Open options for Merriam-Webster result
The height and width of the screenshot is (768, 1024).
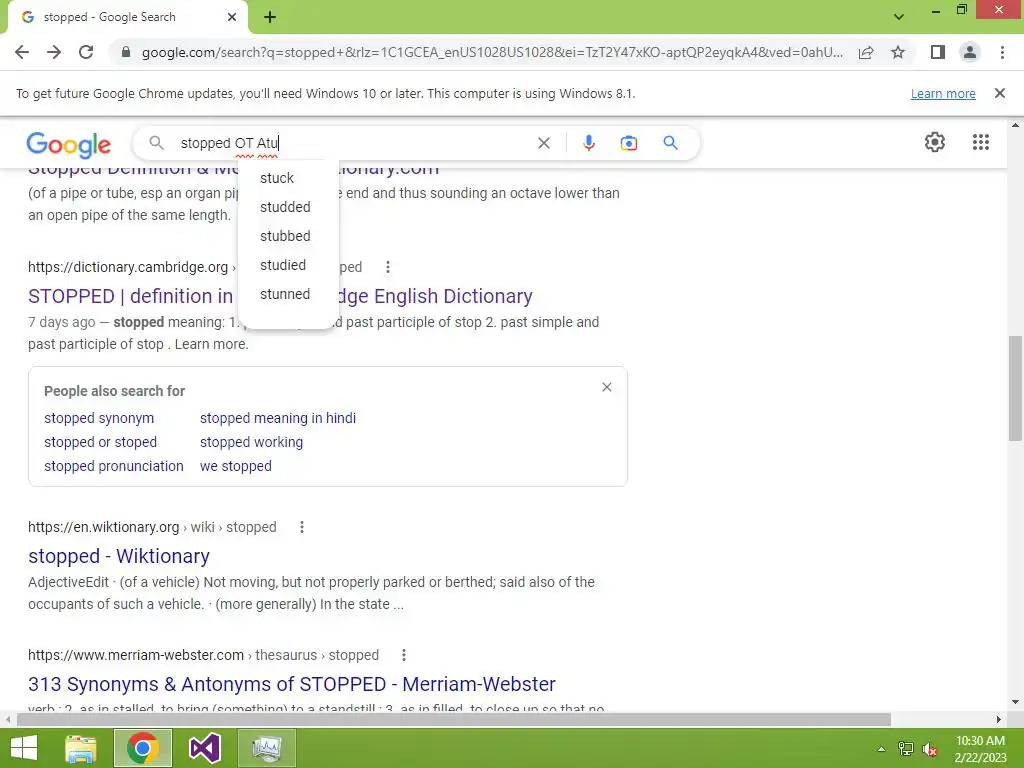[404, 655]
